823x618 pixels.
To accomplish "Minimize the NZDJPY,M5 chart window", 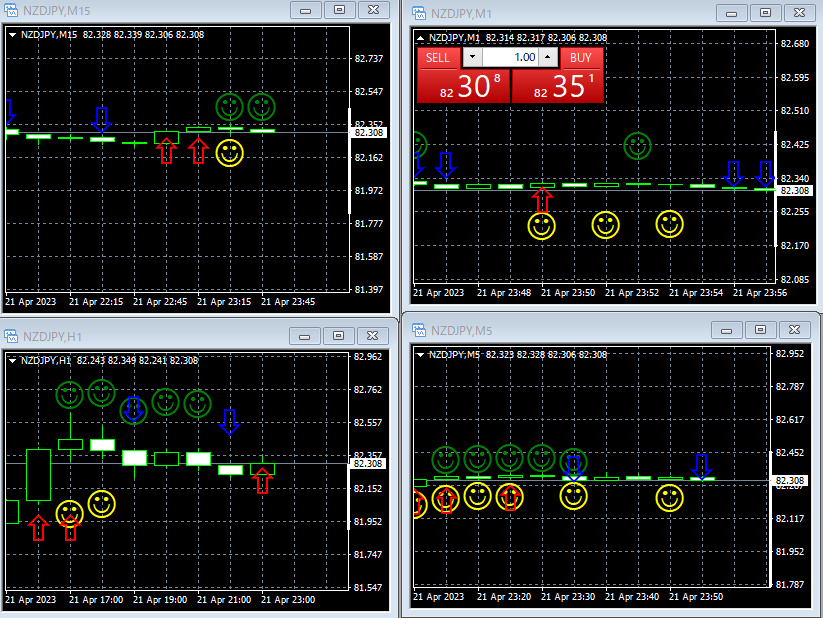I will click(x=726, y=330).
